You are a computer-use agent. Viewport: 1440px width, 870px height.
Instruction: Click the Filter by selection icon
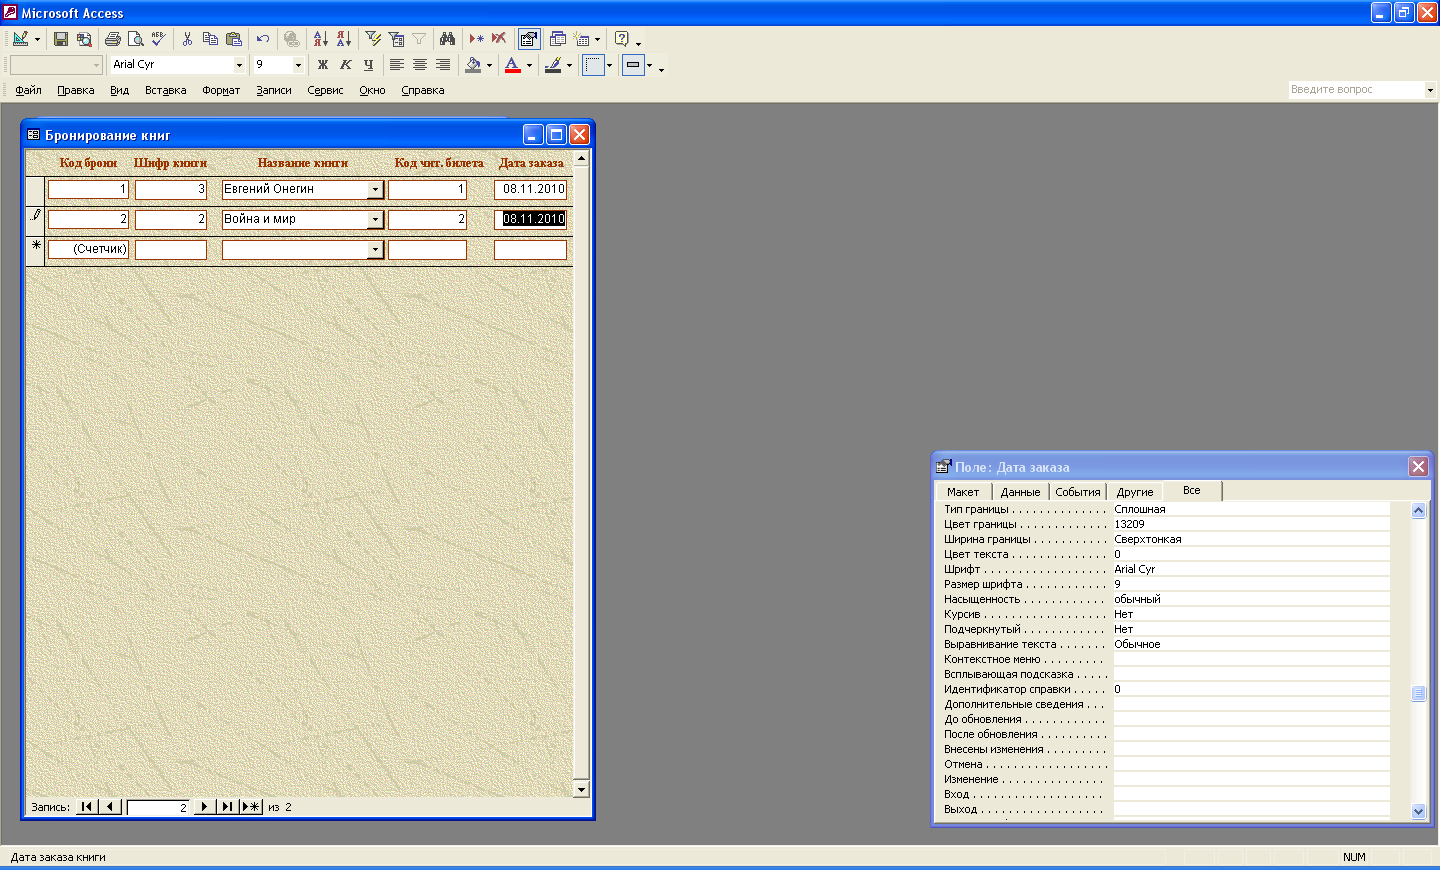tap(373, 39)
